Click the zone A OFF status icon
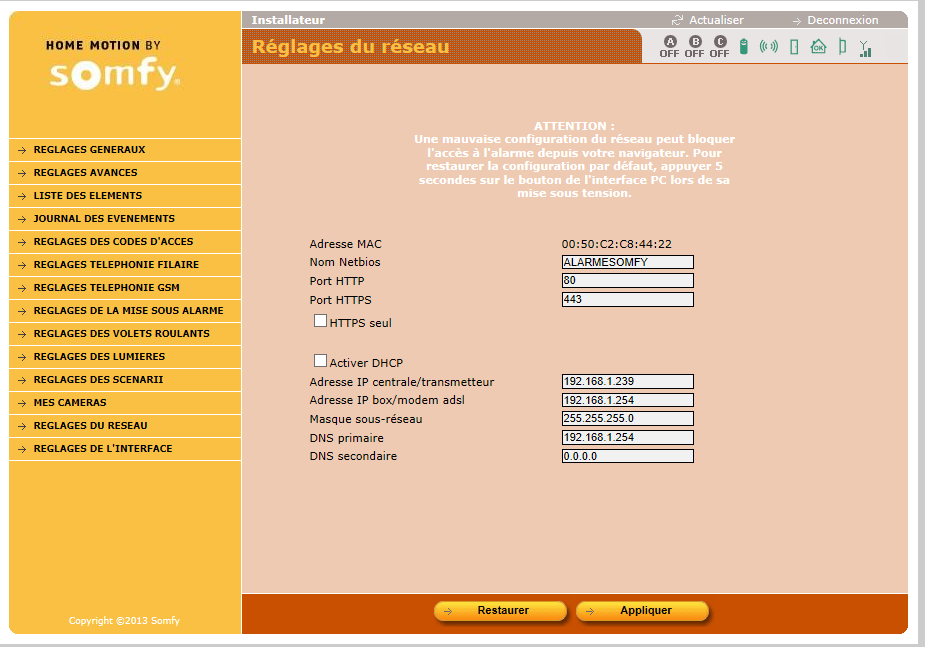 pos(670,47)
